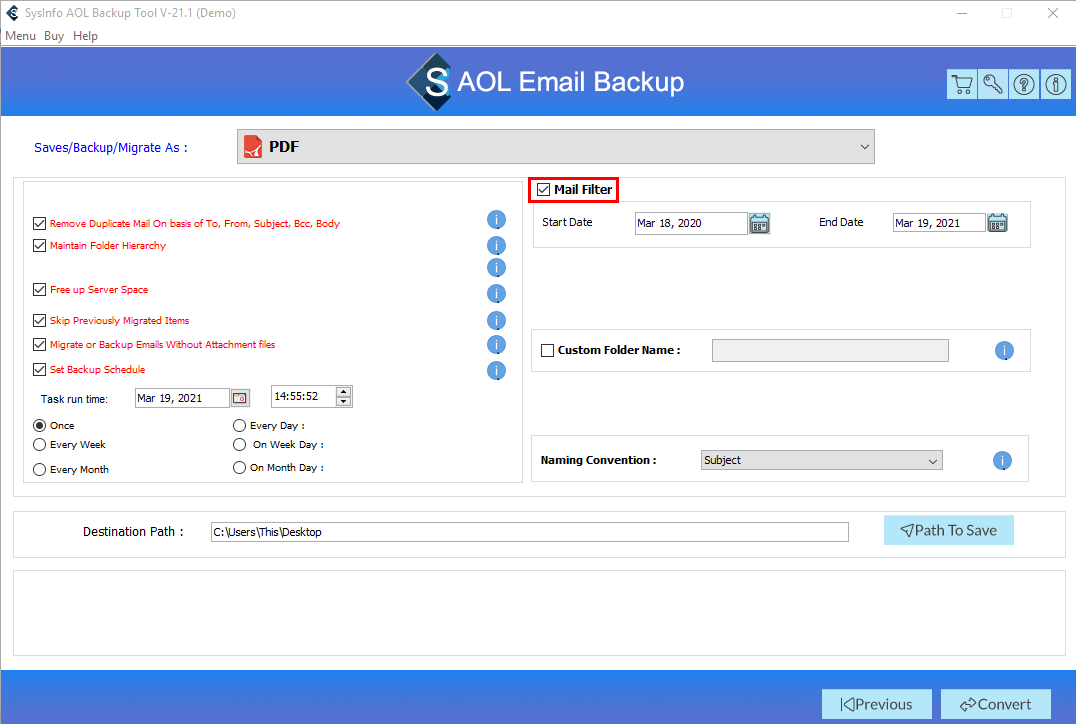
Task: Open the Task run time calendar icon
Action: point(240,398)
